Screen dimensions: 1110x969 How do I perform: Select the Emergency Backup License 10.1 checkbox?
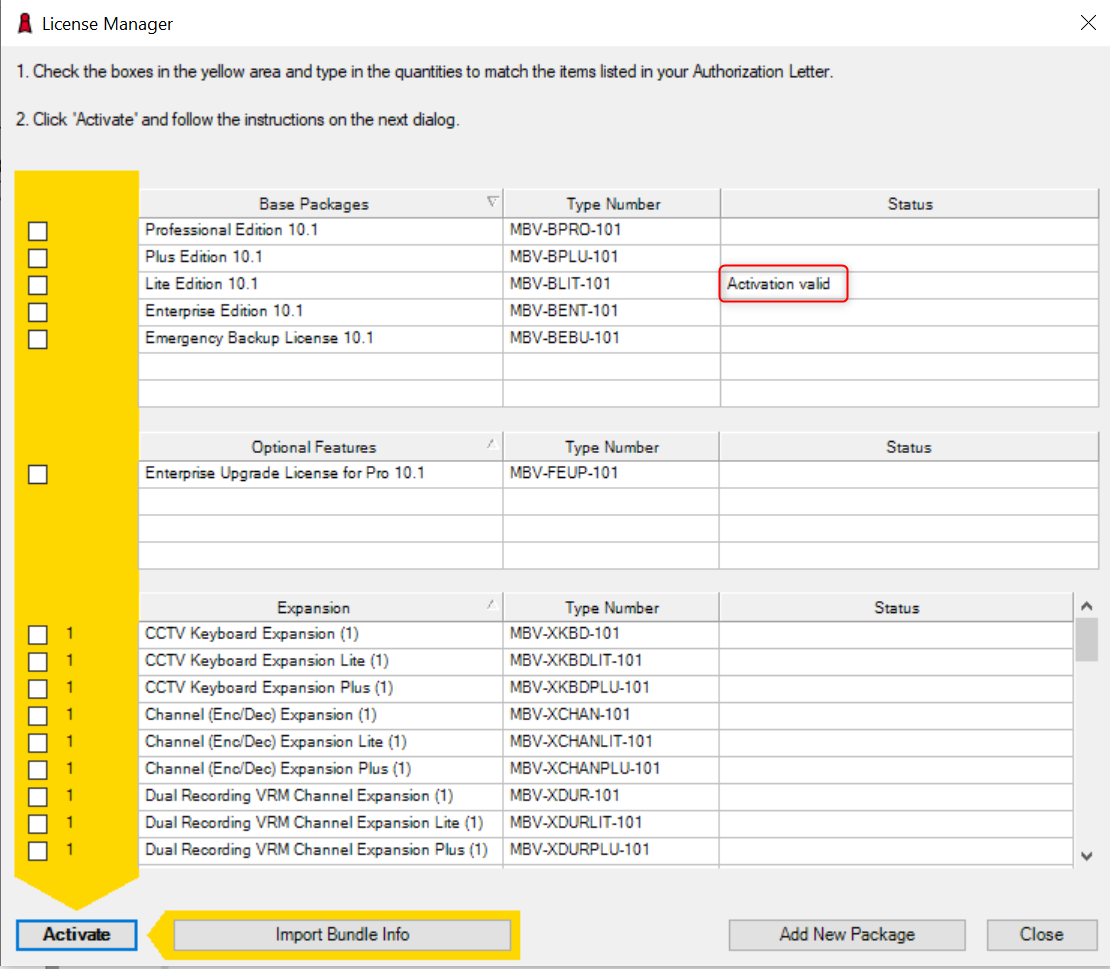38,340
